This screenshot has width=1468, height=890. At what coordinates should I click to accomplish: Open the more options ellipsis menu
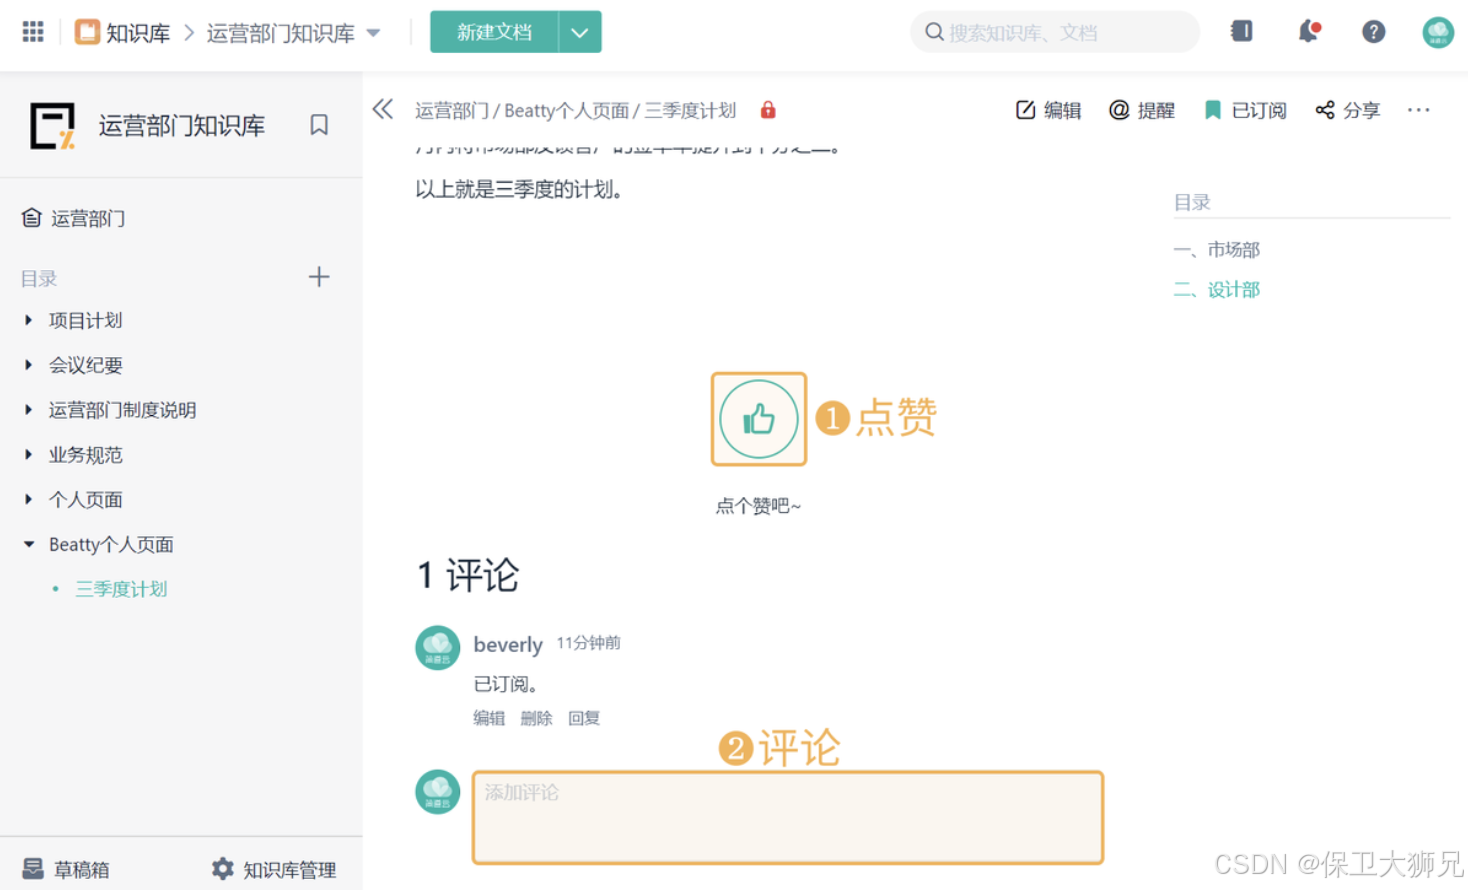tap(1419, 110)
